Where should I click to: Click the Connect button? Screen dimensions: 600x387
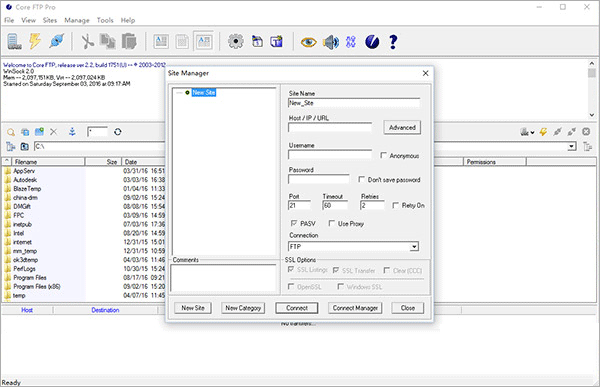coord(297,308)
